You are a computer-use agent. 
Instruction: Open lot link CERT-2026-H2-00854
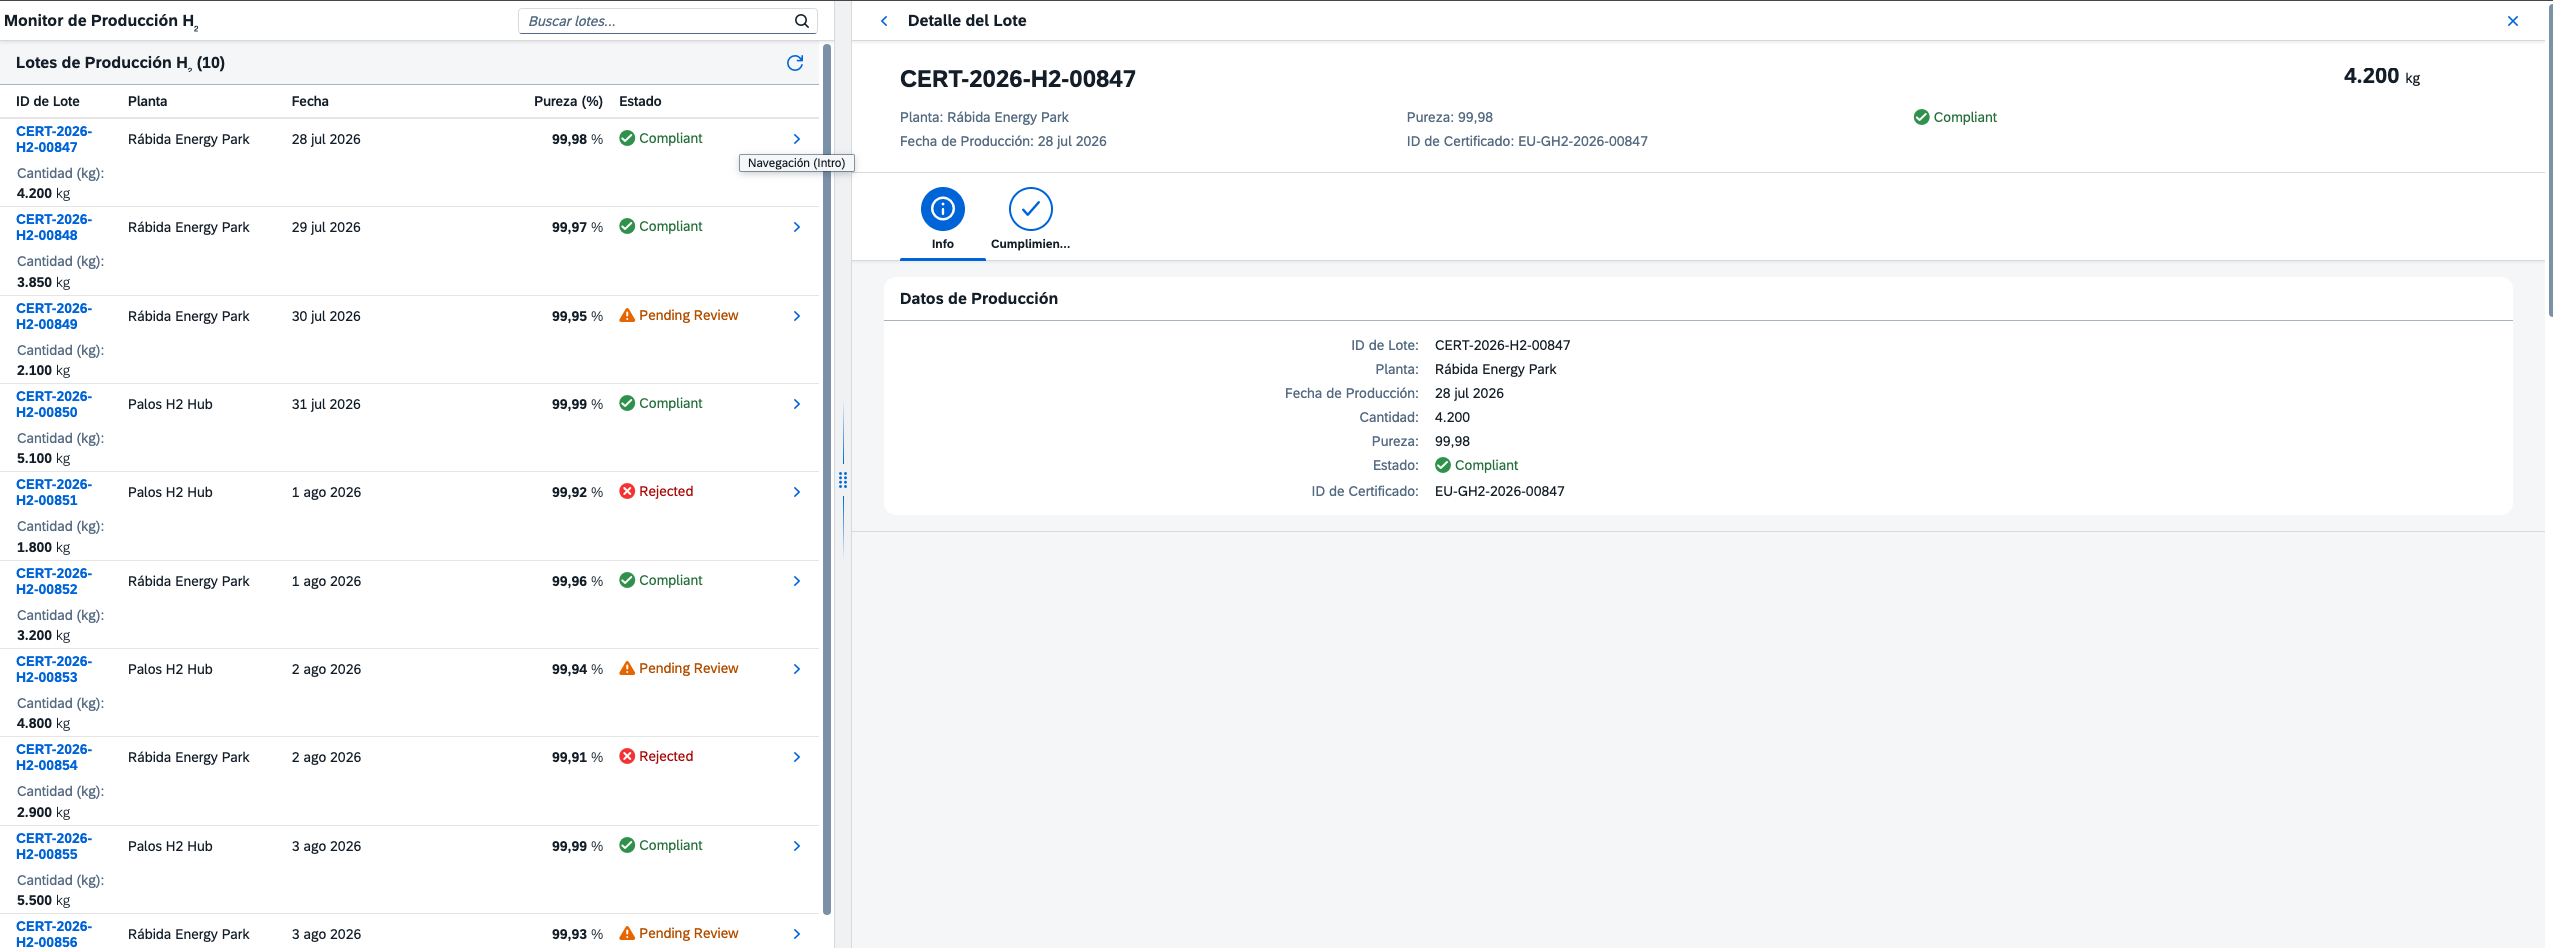54,757
